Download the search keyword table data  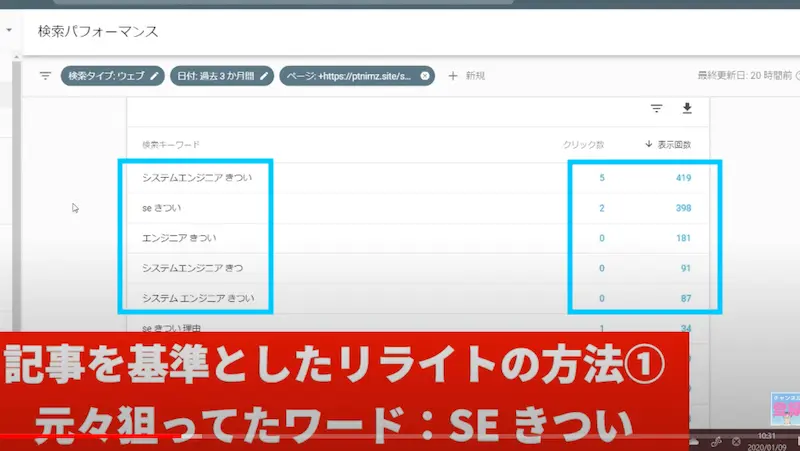(687, 109)
